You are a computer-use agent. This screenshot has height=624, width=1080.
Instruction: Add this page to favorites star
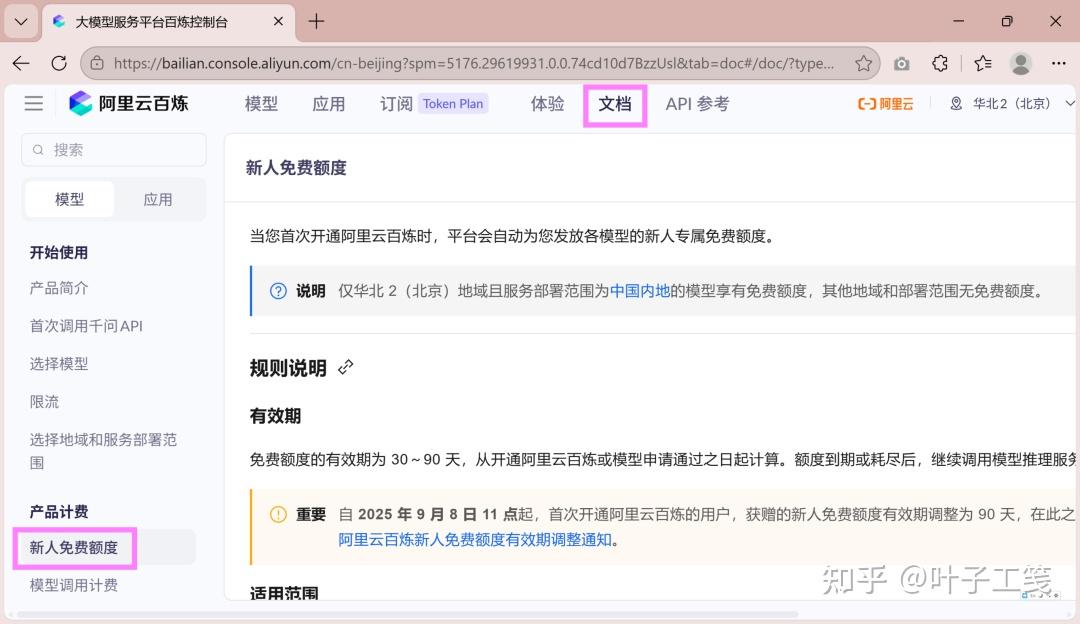point(863,63)
